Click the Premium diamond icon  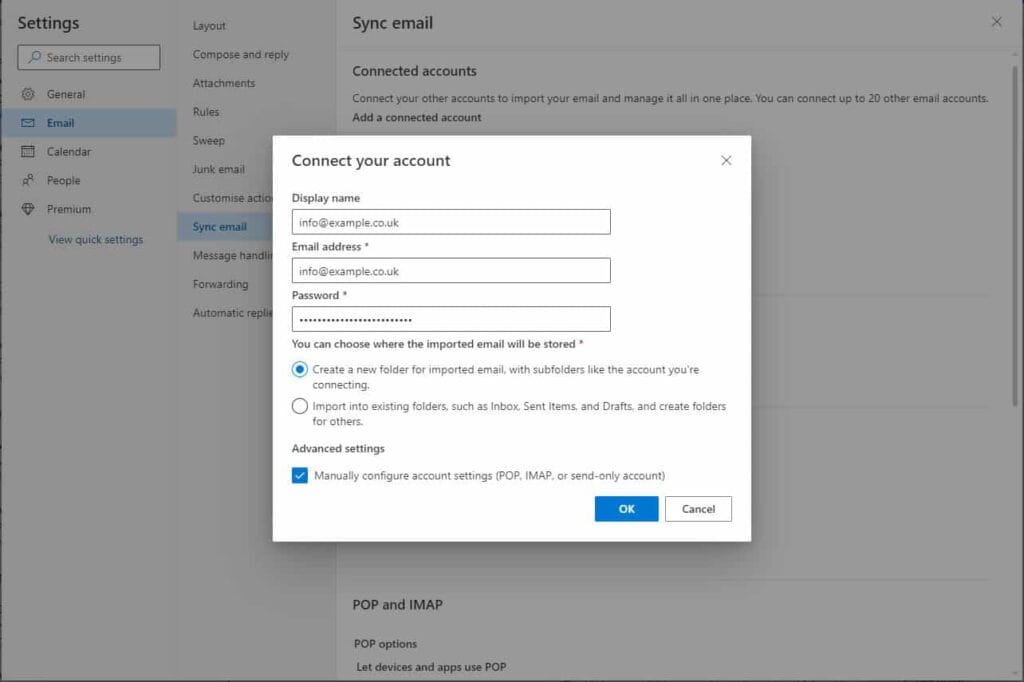[x=28, y=209]
